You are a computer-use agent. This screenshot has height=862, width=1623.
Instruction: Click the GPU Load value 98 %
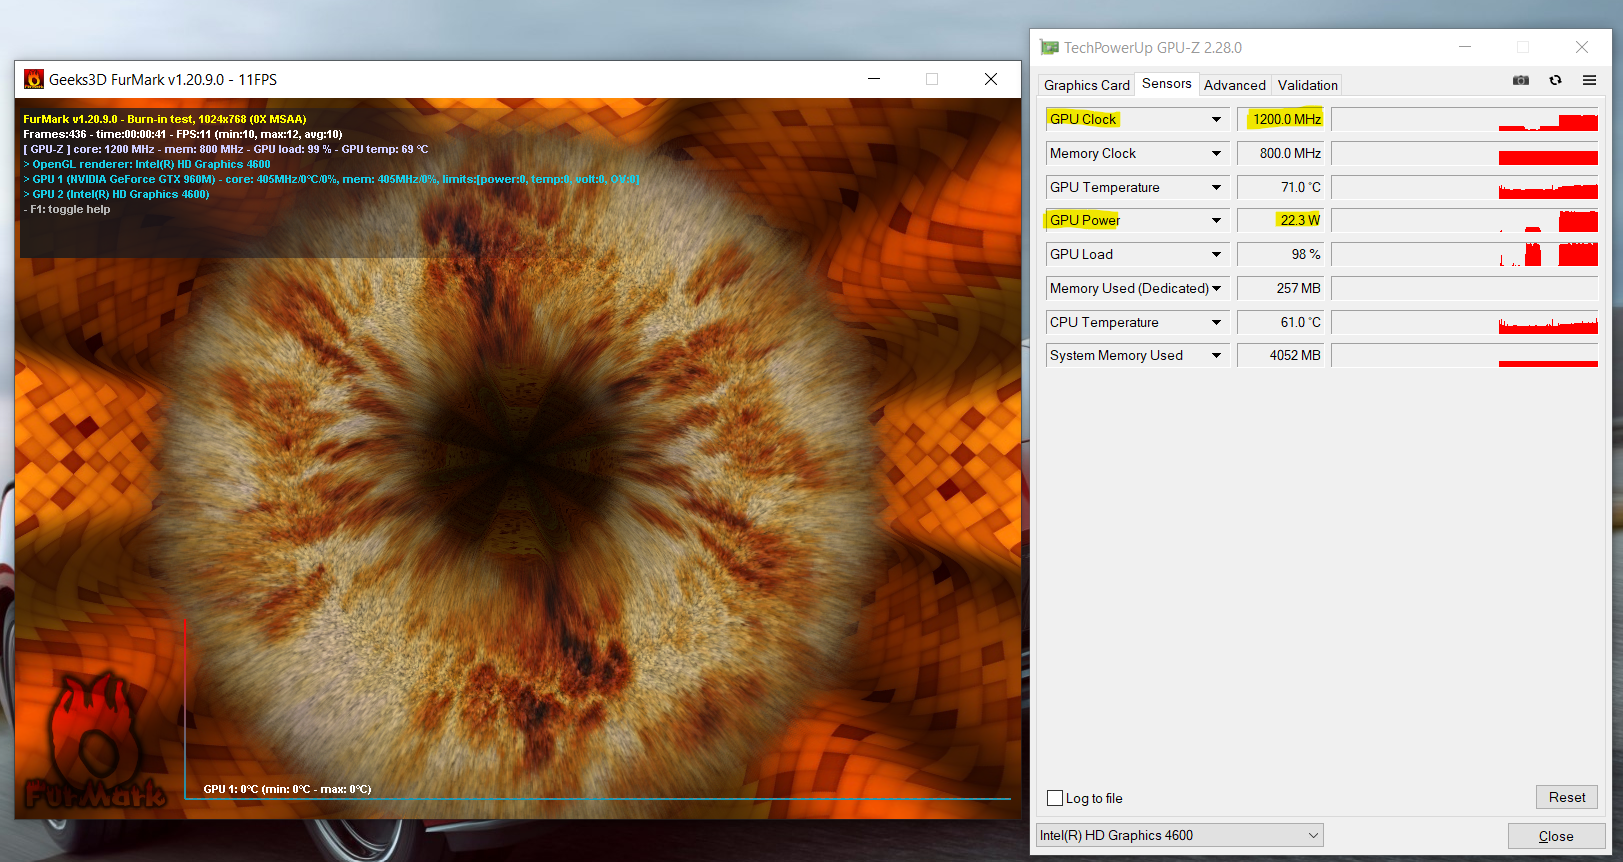click(1281, 254)
